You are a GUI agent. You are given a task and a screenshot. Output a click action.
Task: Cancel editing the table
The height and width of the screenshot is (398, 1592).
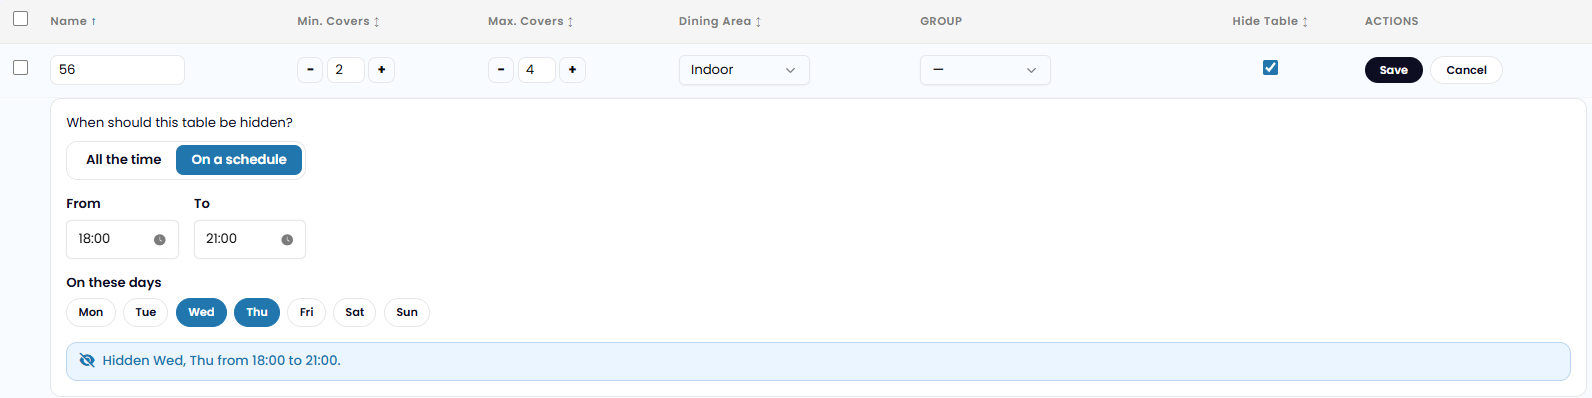coord(1466,70)
